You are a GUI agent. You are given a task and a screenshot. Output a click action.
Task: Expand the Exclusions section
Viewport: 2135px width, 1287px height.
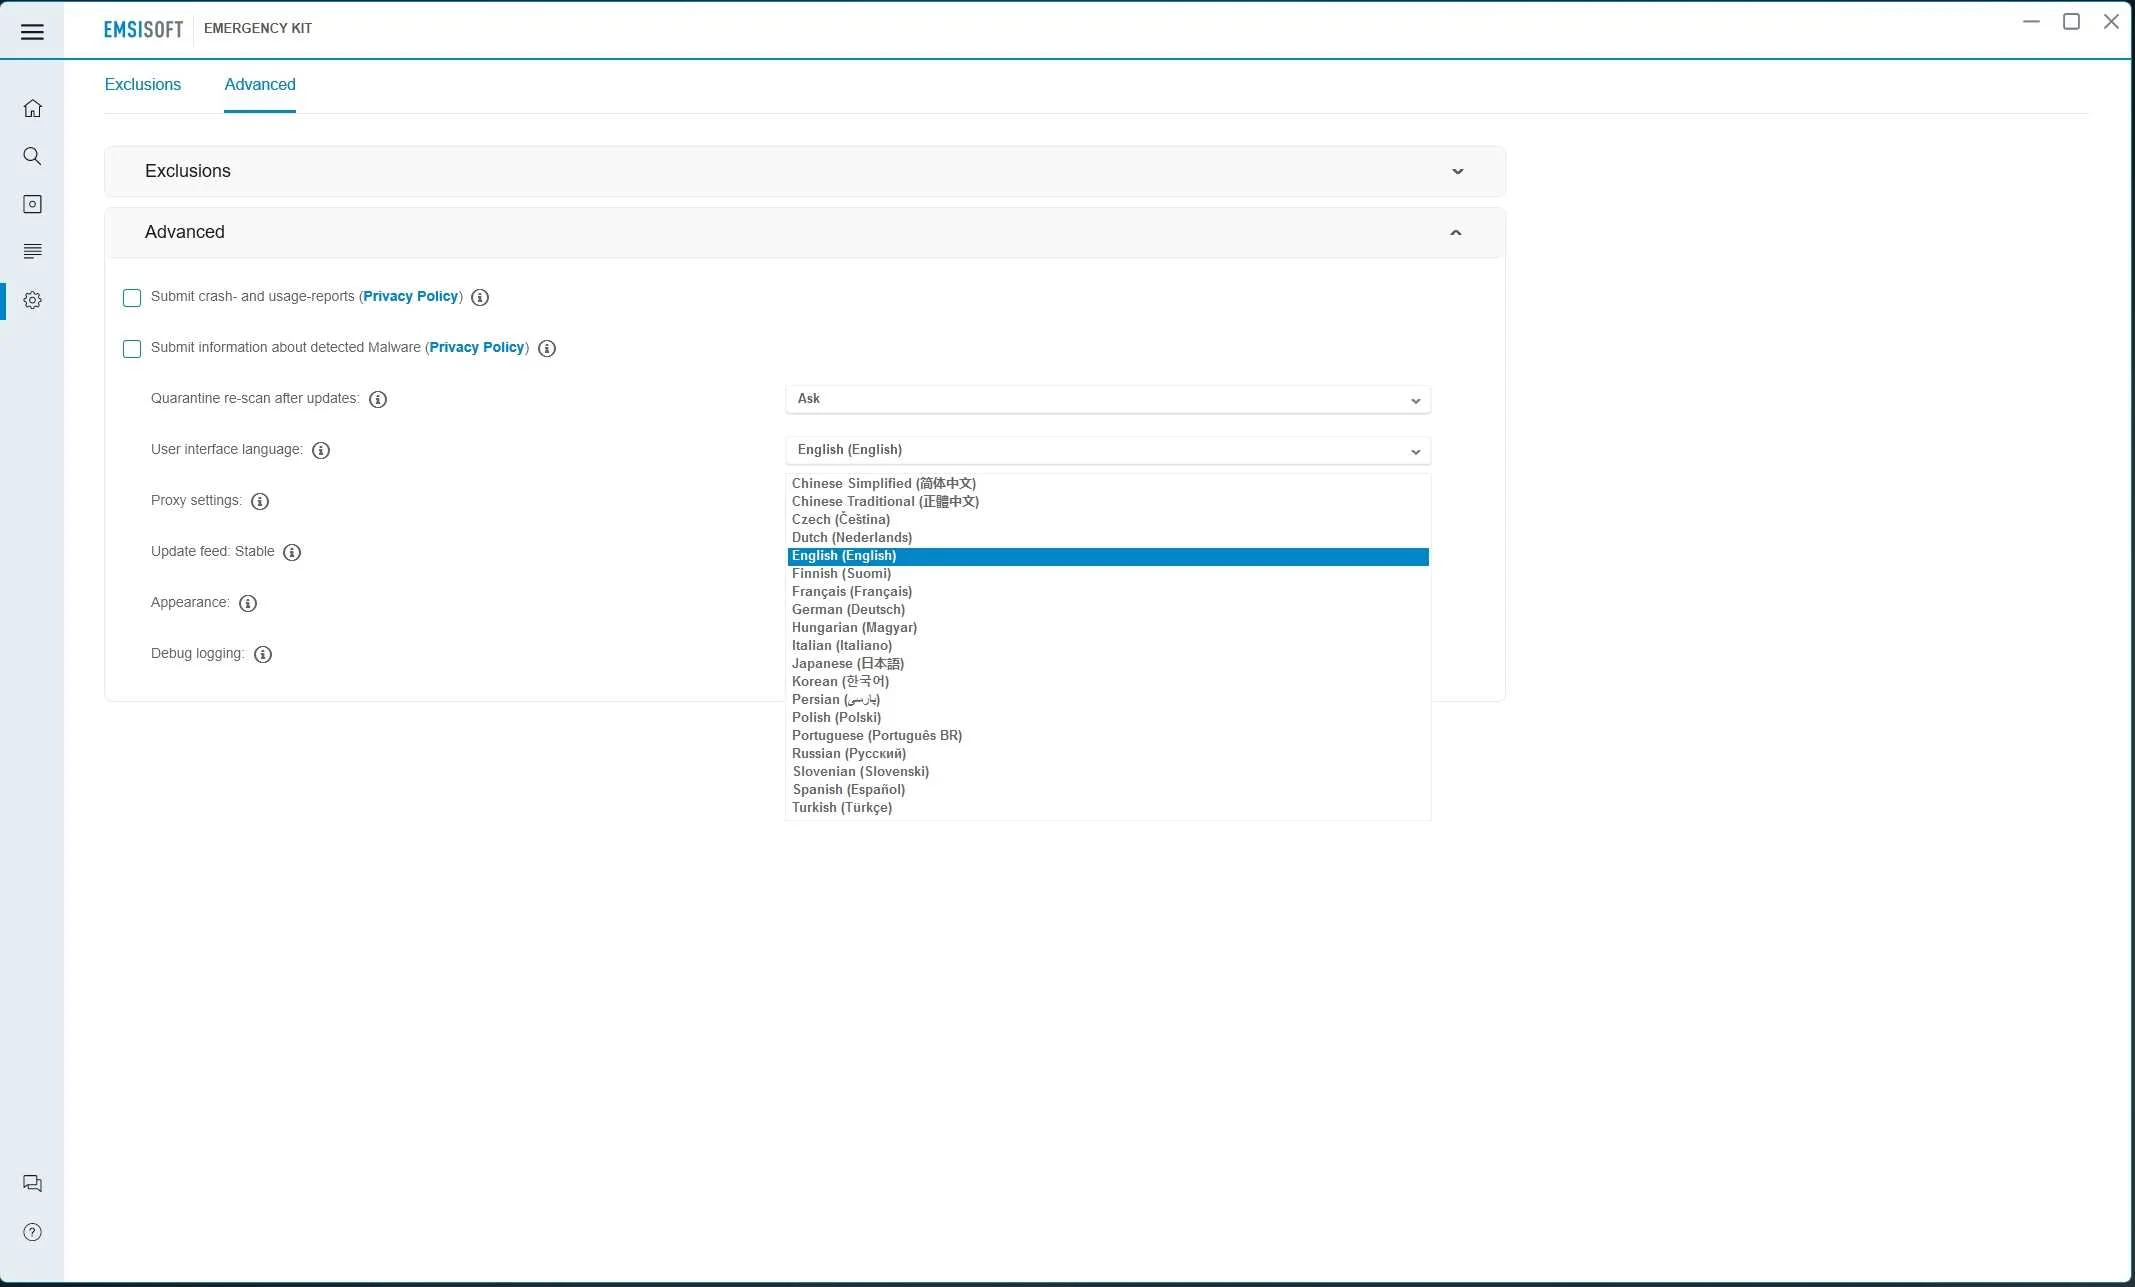click(805, 171)
